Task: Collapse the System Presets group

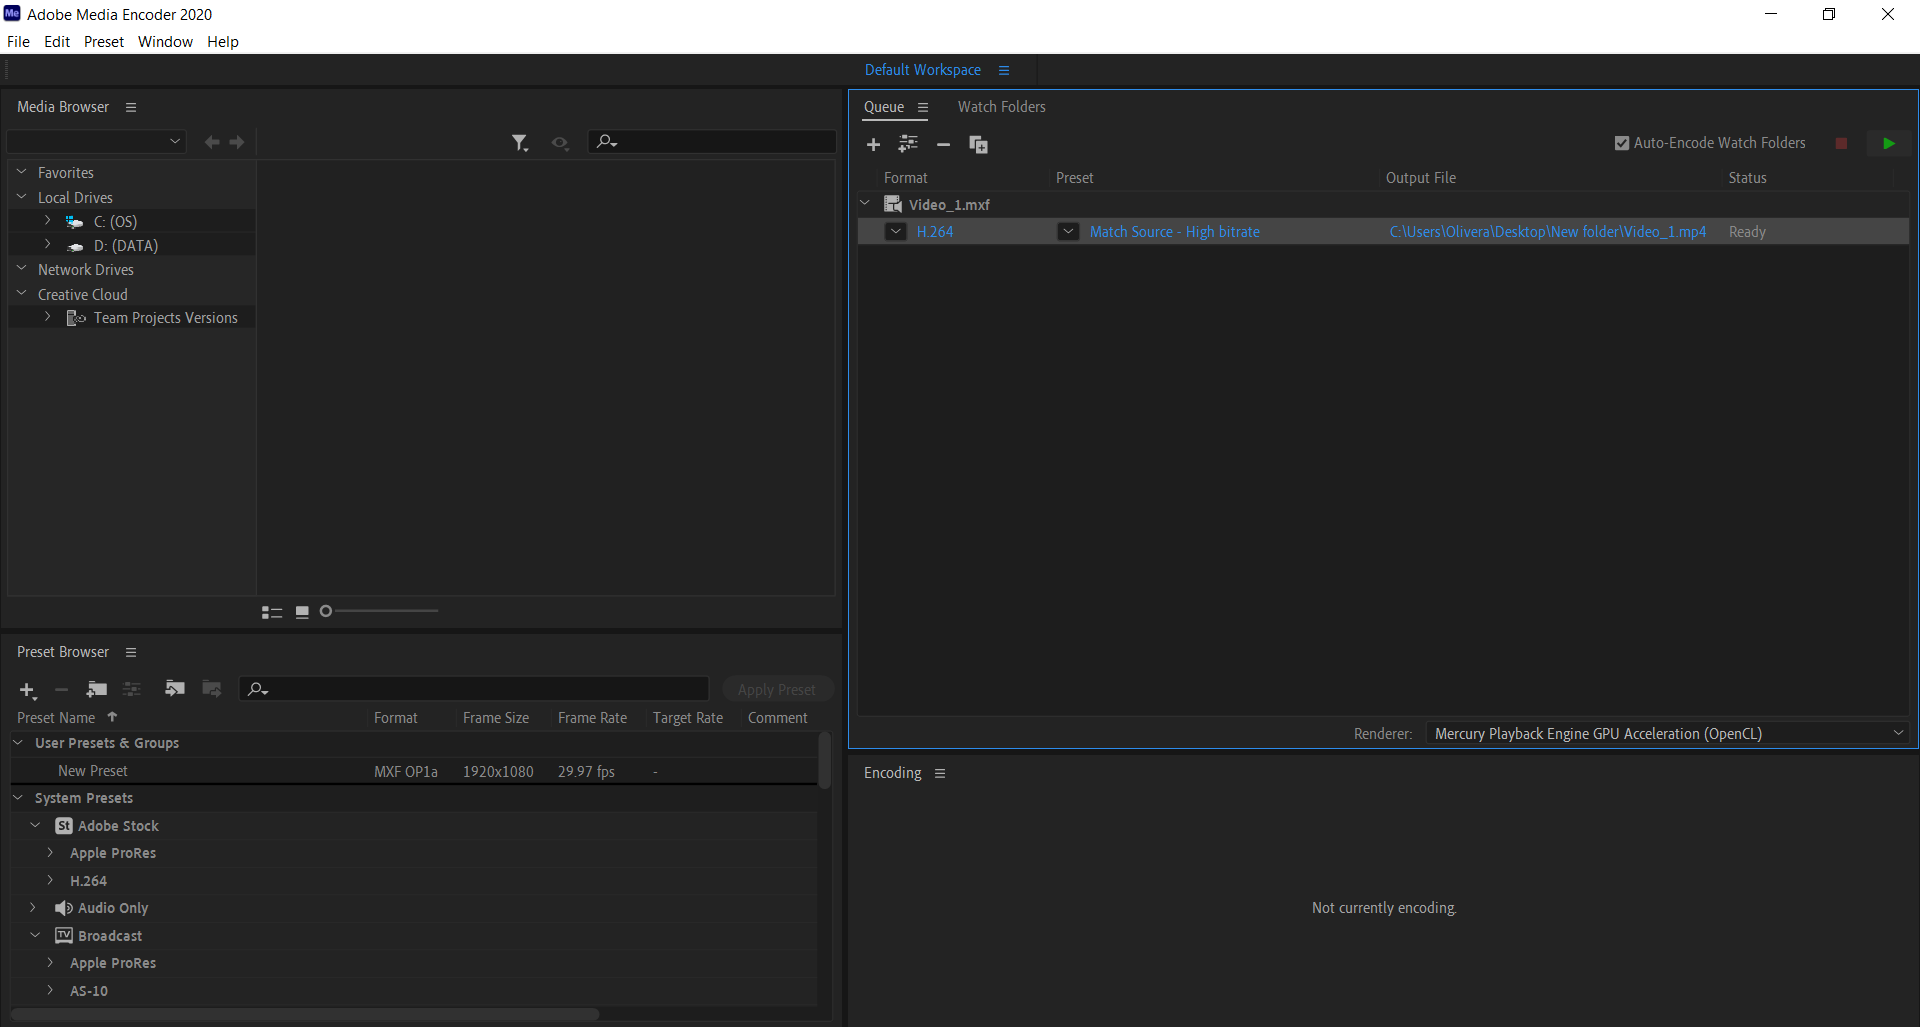Action: 19,798
